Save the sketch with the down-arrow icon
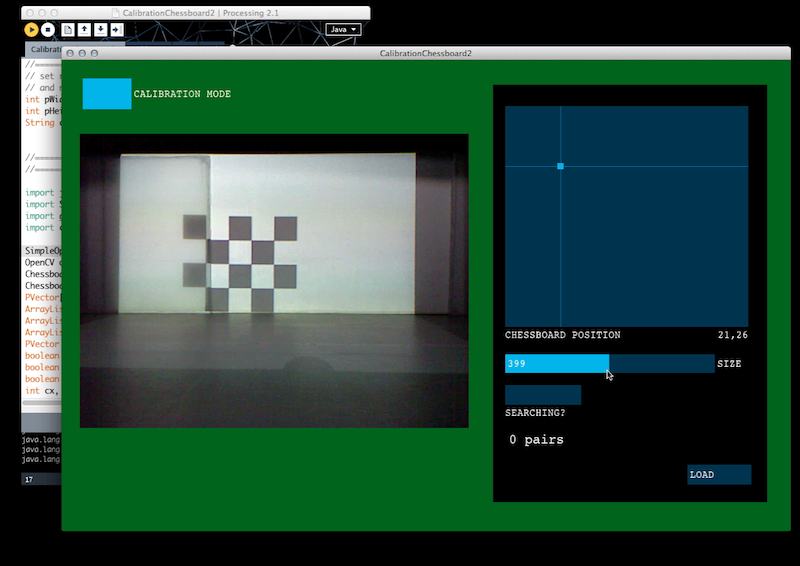Image resolution: width=800 pixels, height=566 pixels. pyautogui.click(x=101, y=30)
